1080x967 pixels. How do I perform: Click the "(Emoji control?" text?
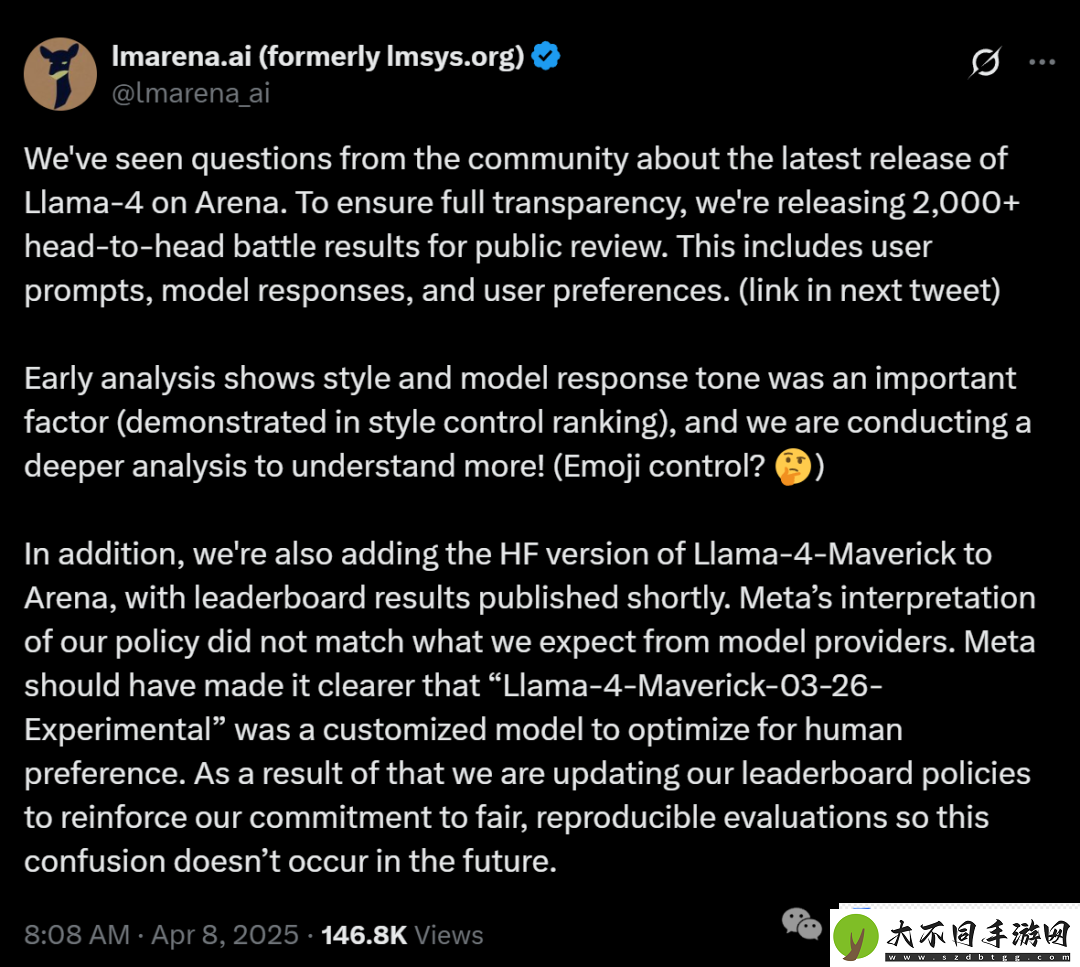660,466
